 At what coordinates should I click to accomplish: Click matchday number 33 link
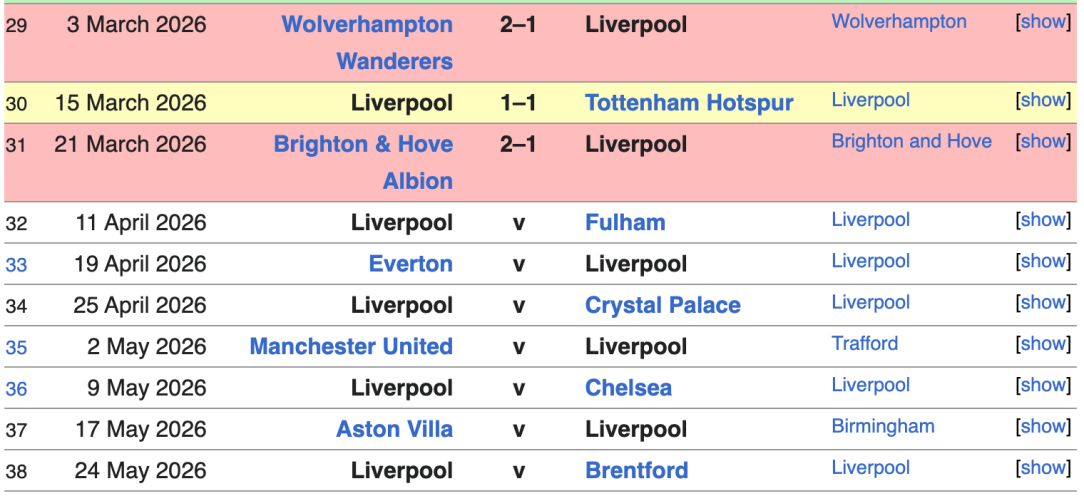click(x=16, y=265)
